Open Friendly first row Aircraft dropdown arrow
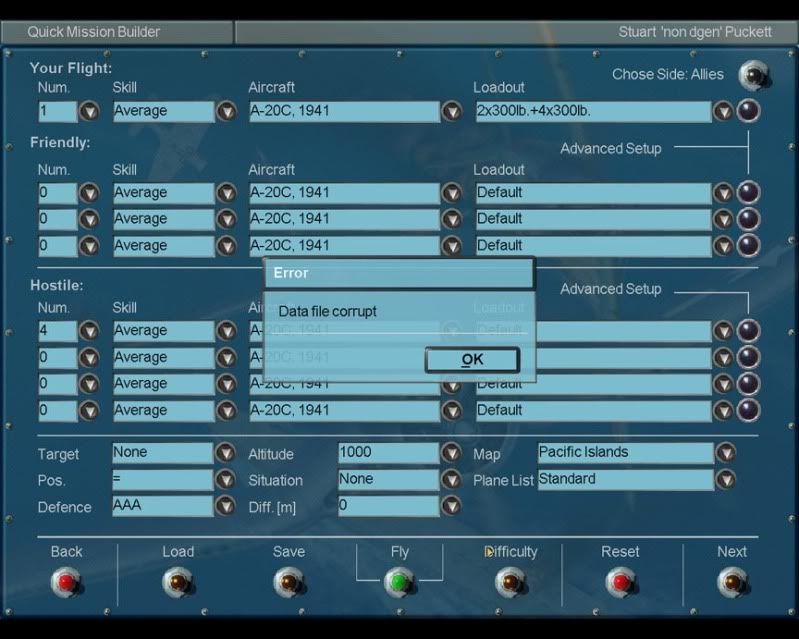 tap(451, 193)
